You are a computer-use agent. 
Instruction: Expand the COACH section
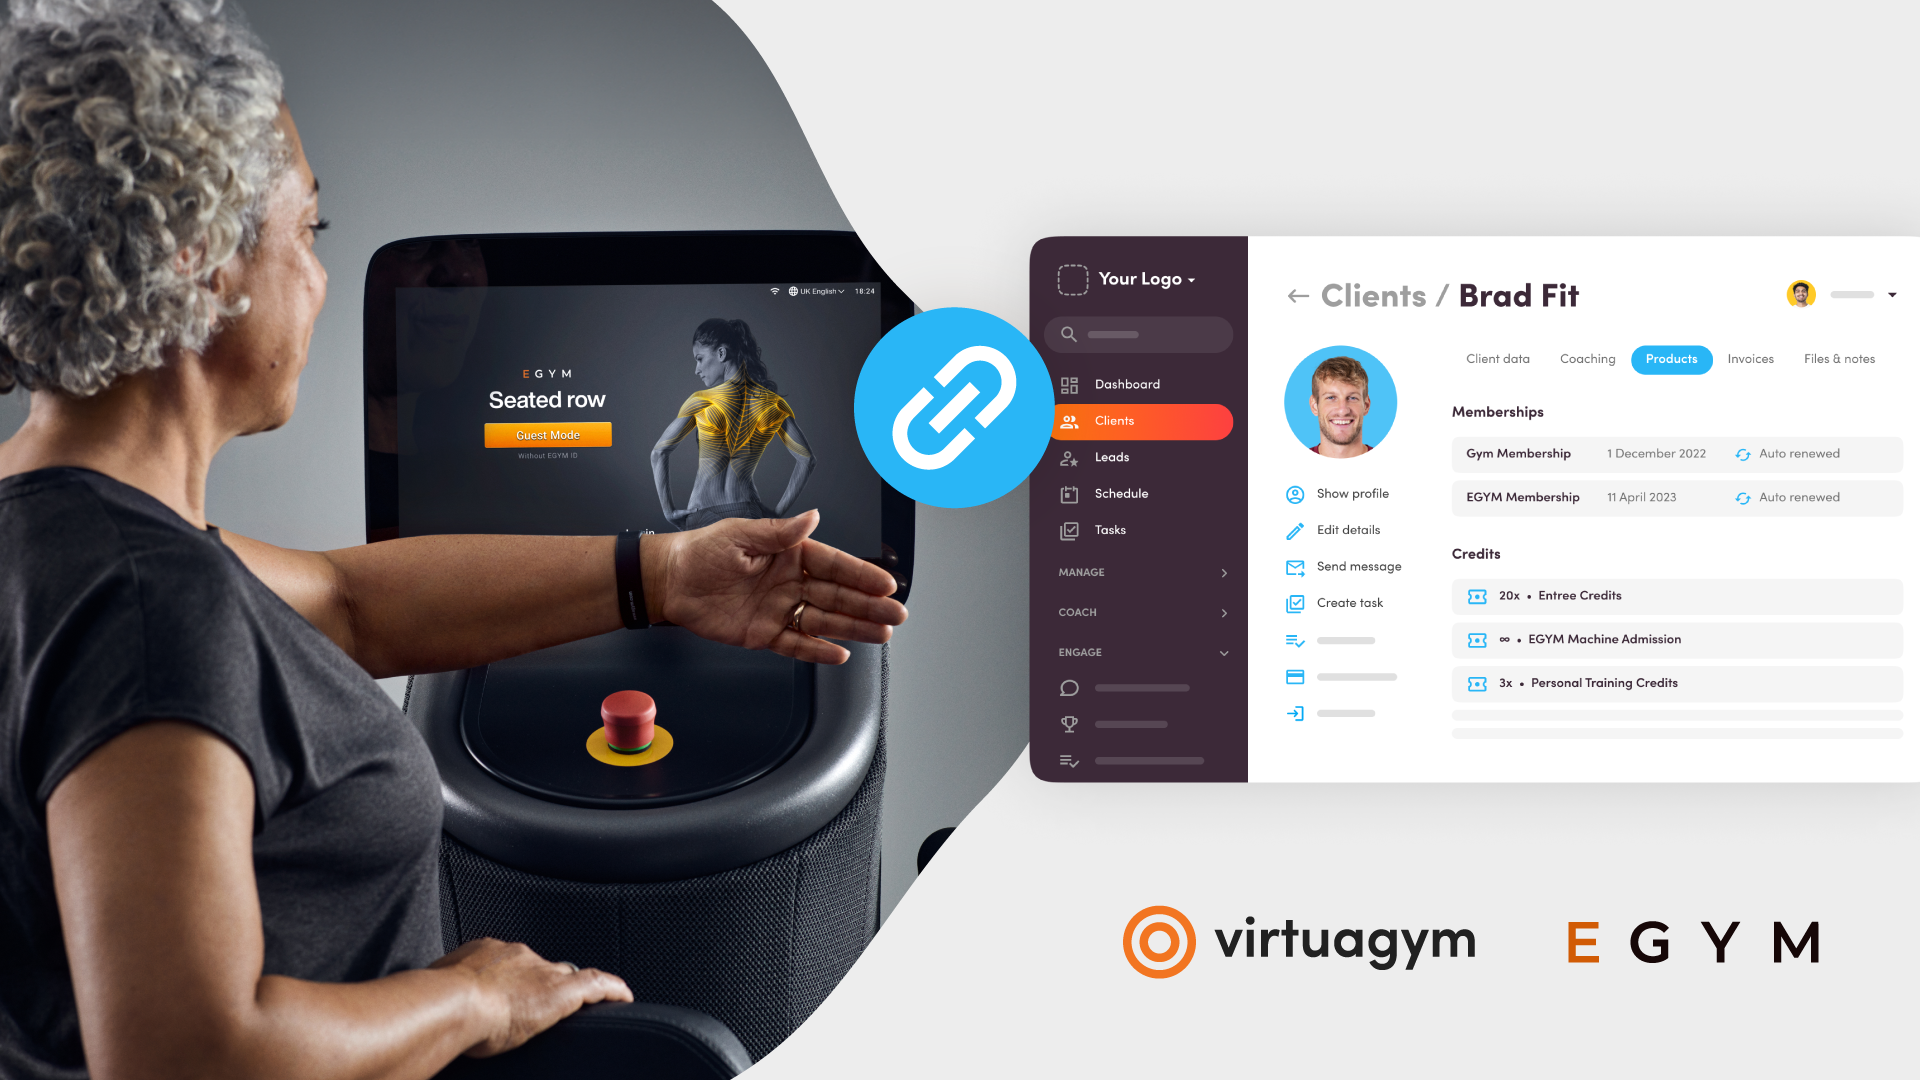pyautogui.click(x=1224, y=612)
